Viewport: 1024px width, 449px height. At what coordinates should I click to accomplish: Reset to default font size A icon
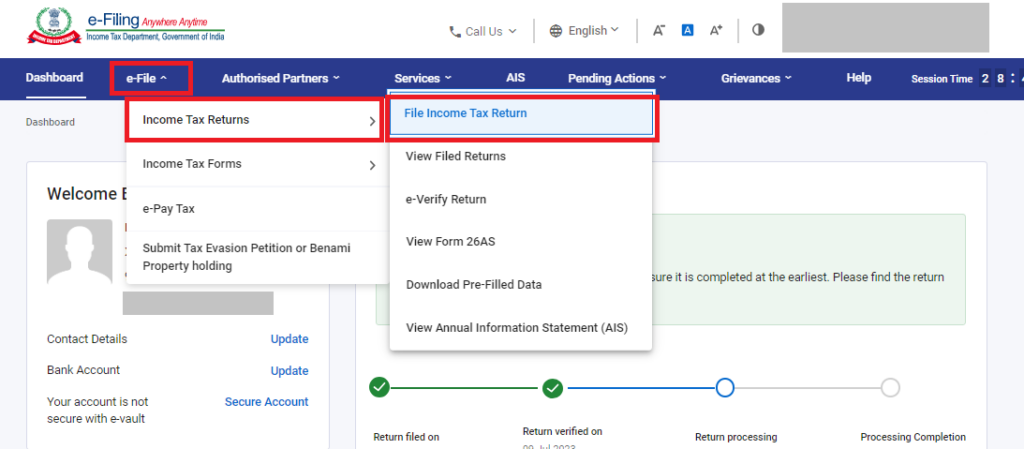(x=687, y=31)
